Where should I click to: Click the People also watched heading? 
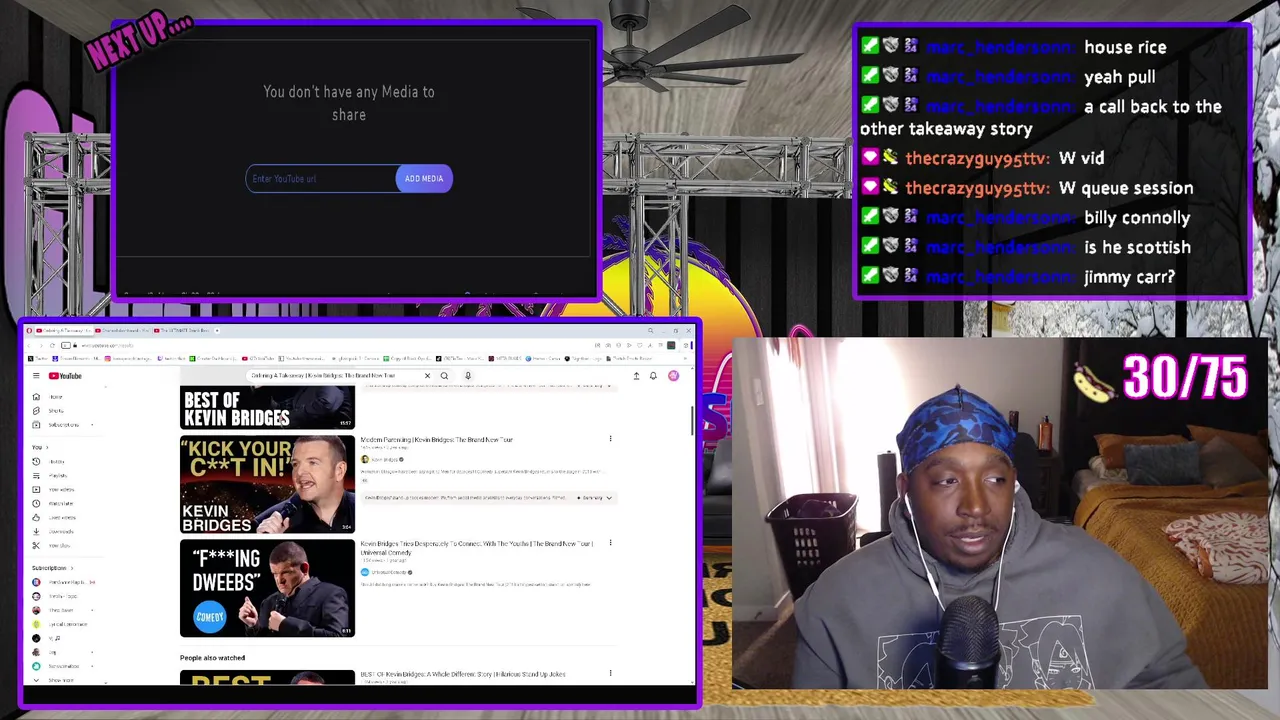click(x=212, y=658)
